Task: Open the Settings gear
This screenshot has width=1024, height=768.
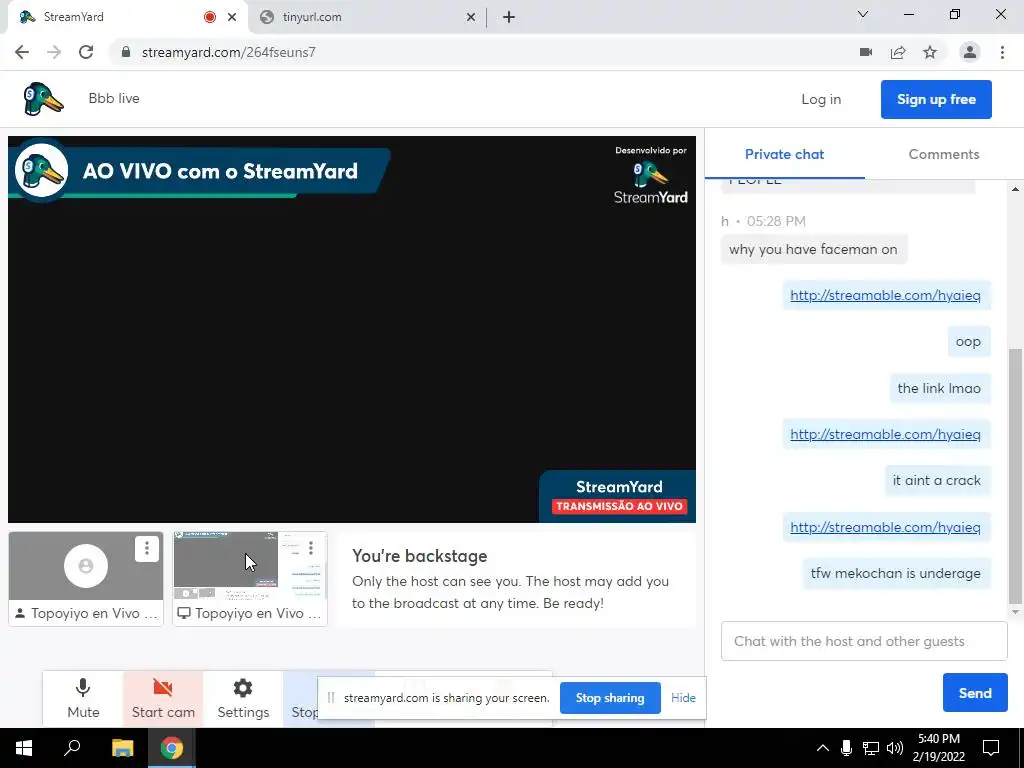Action: (243, 699)
